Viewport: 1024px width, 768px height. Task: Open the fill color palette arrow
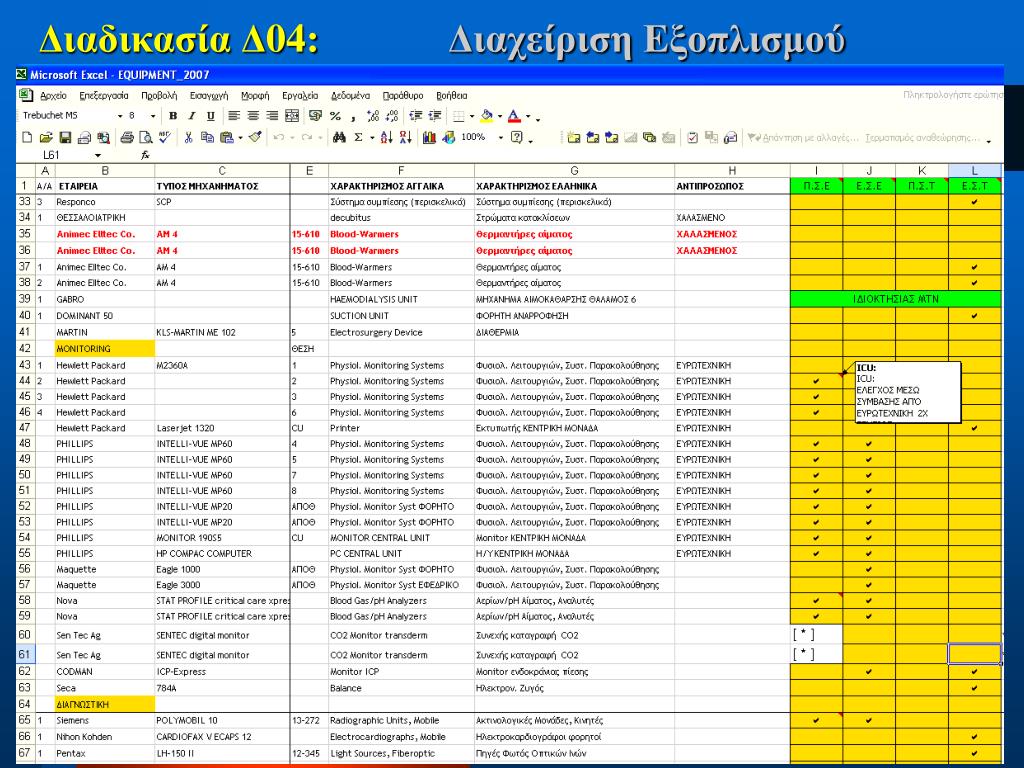[x=500, y=116]
